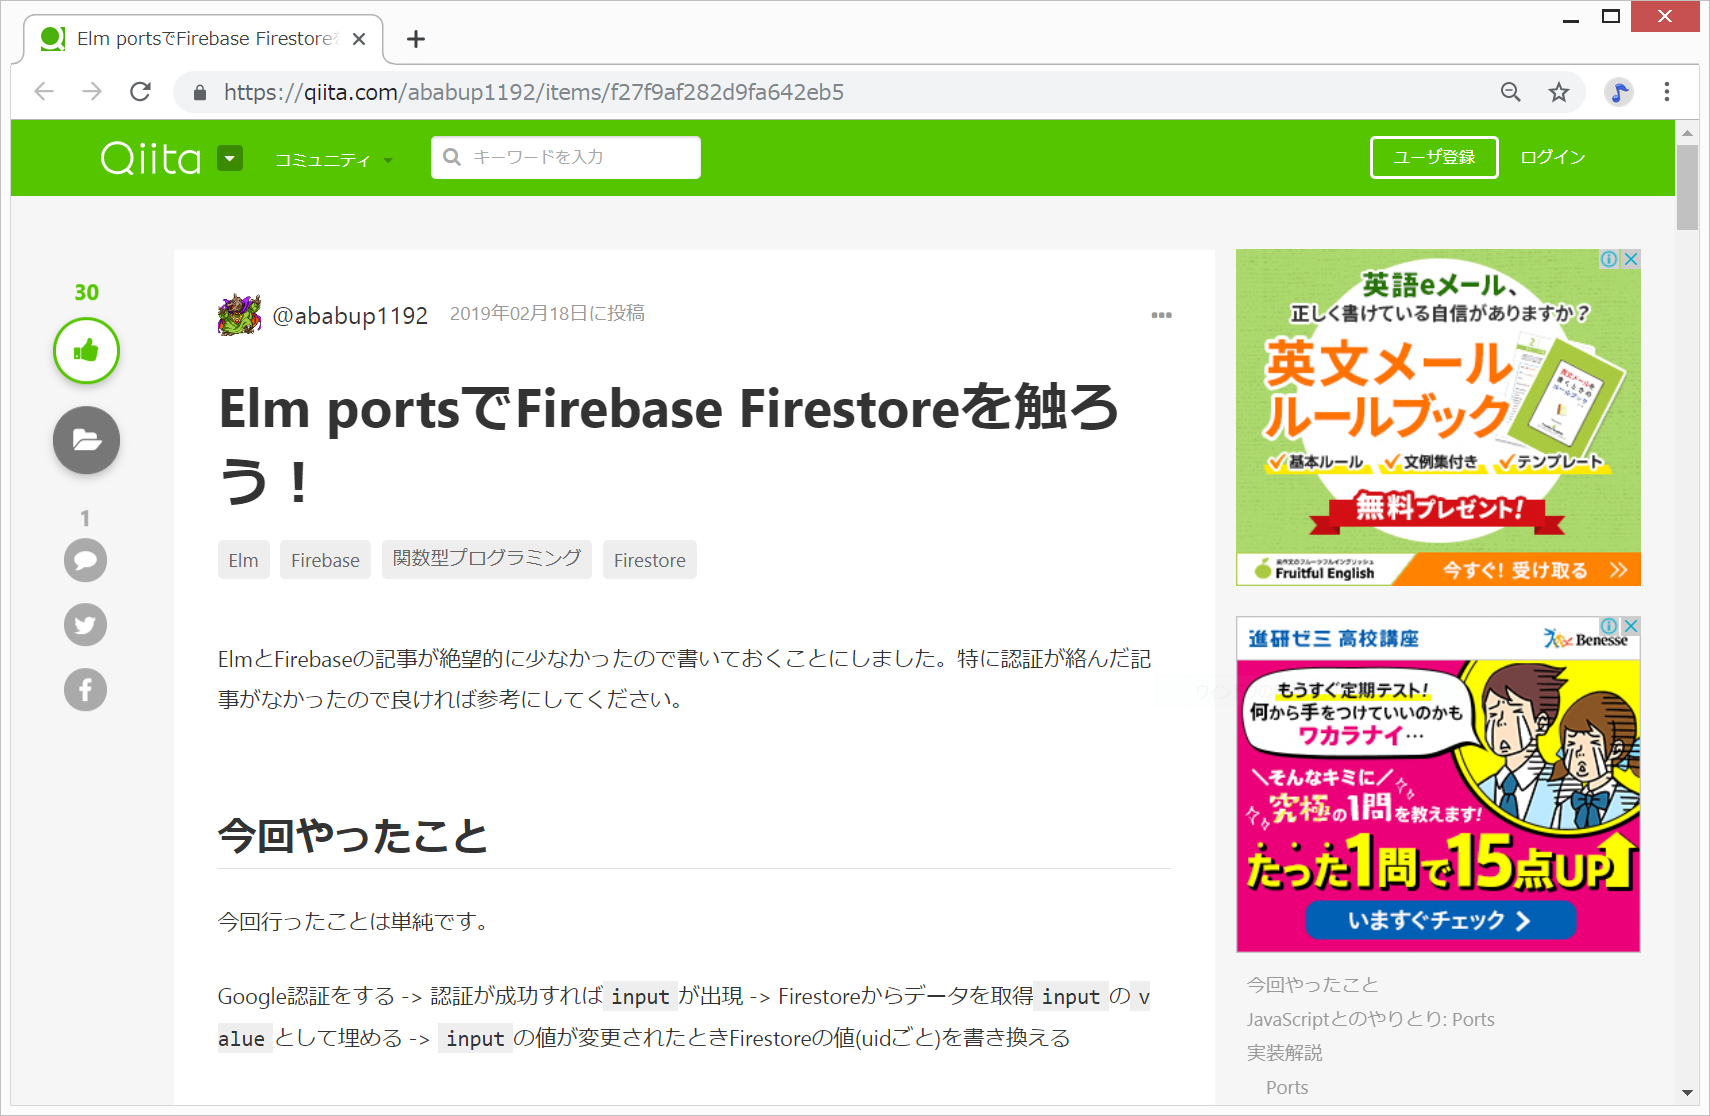Viewport: 1710px width, 1116px height.
Task: Open Chrome's three-dot menu
Action: point(1666,92)
